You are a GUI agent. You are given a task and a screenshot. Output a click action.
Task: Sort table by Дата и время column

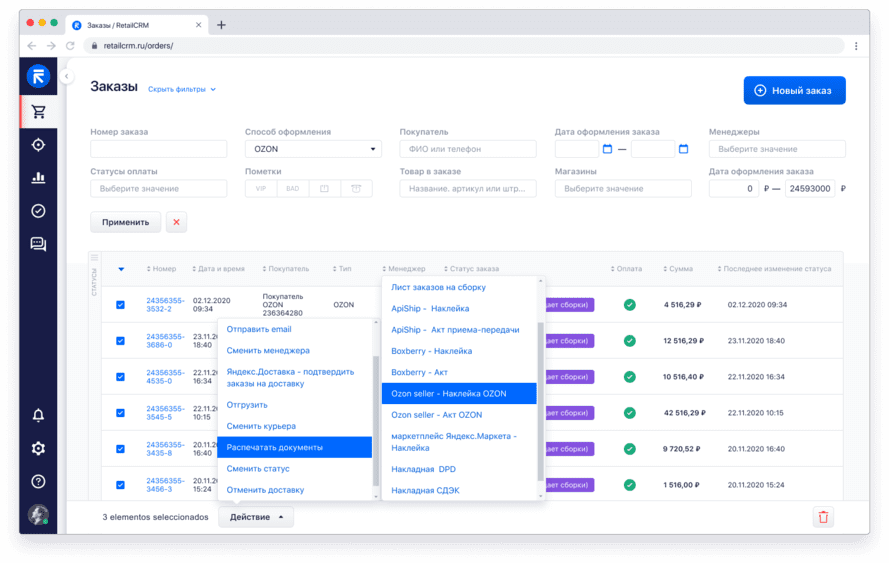[x=218, y=269]
